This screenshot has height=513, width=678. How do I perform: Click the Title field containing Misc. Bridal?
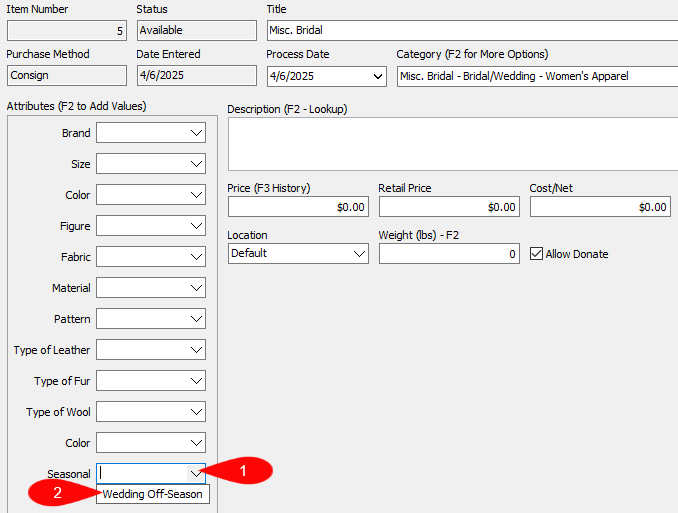[472, 30]
